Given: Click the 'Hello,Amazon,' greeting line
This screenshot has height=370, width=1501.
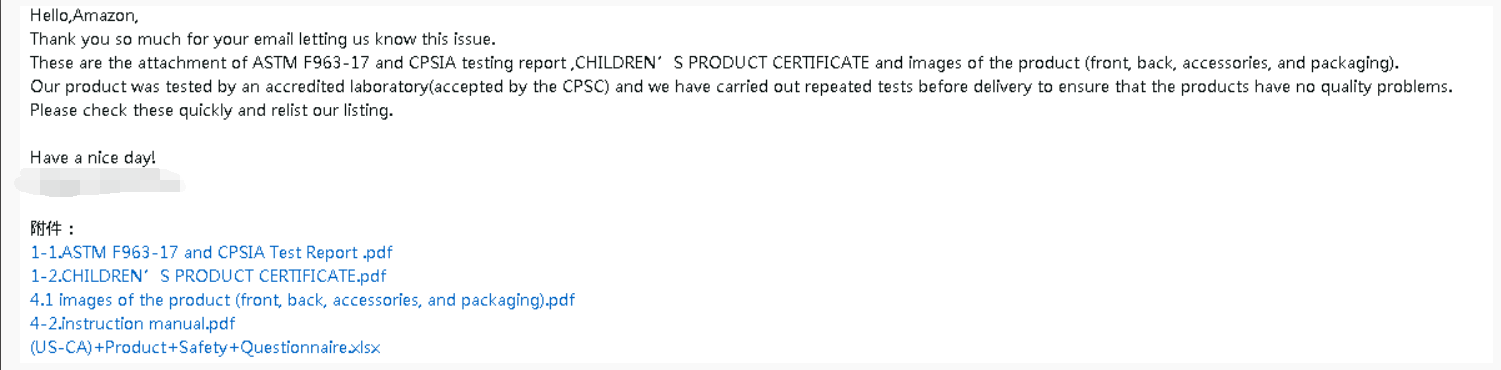Looking at the screenshot, I should (84, 16).
